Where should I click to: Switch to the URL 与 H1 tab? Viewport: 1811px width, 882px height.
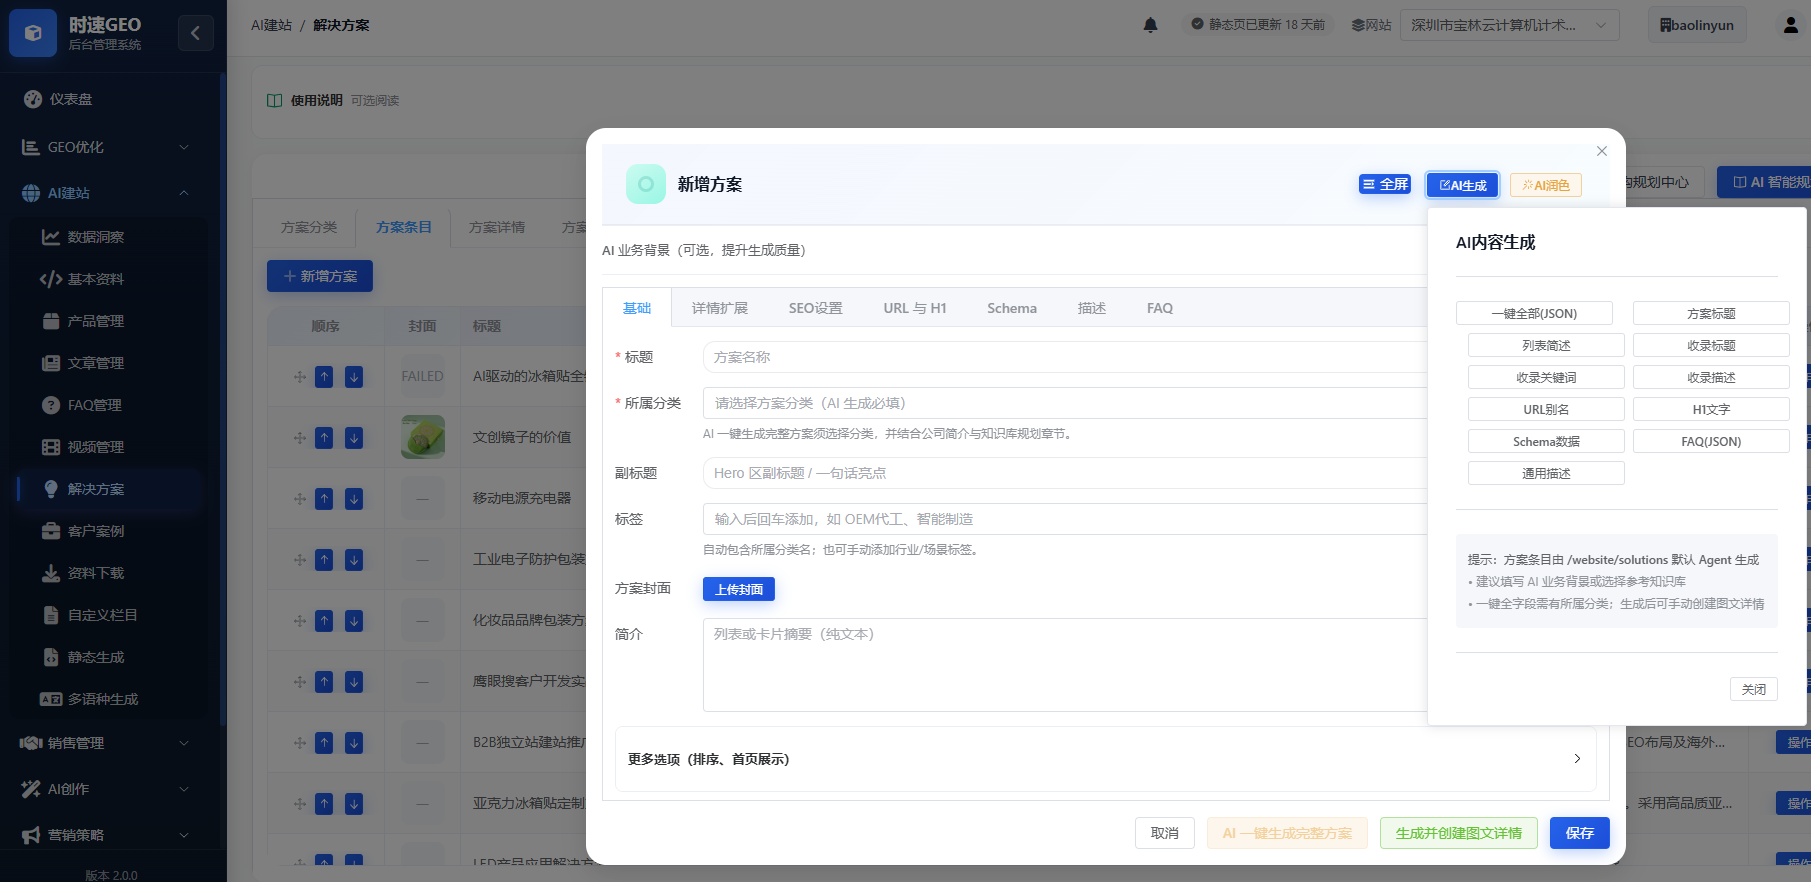tap(915, 308)
